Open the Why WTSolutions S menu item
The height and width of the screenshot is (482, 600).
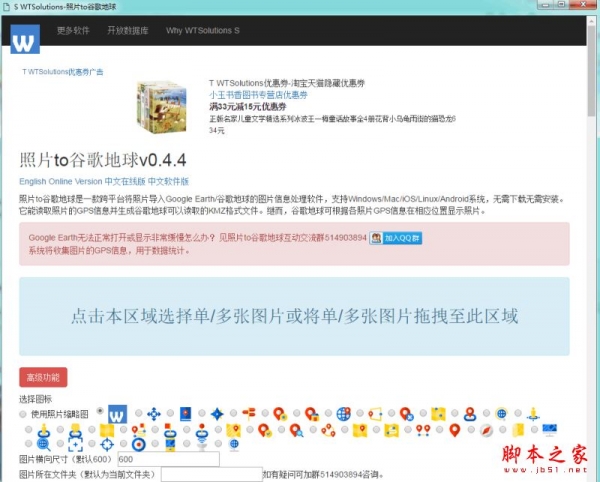203,31
